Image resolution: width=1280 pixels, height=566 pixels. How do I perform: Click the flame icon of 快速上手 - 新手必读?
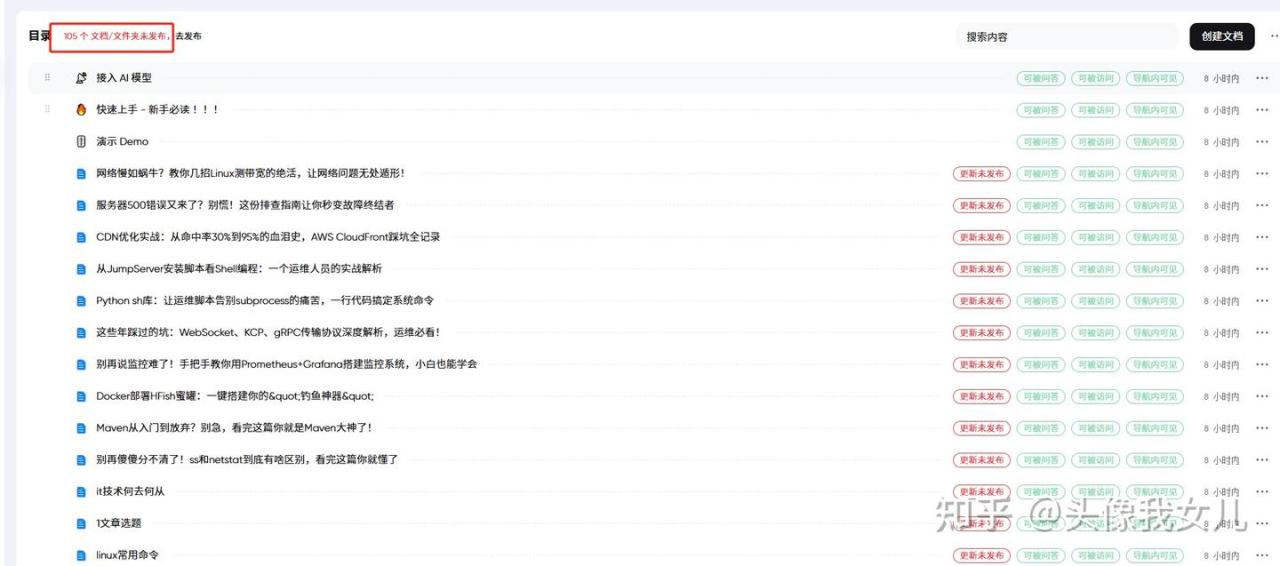coord(82,110)
